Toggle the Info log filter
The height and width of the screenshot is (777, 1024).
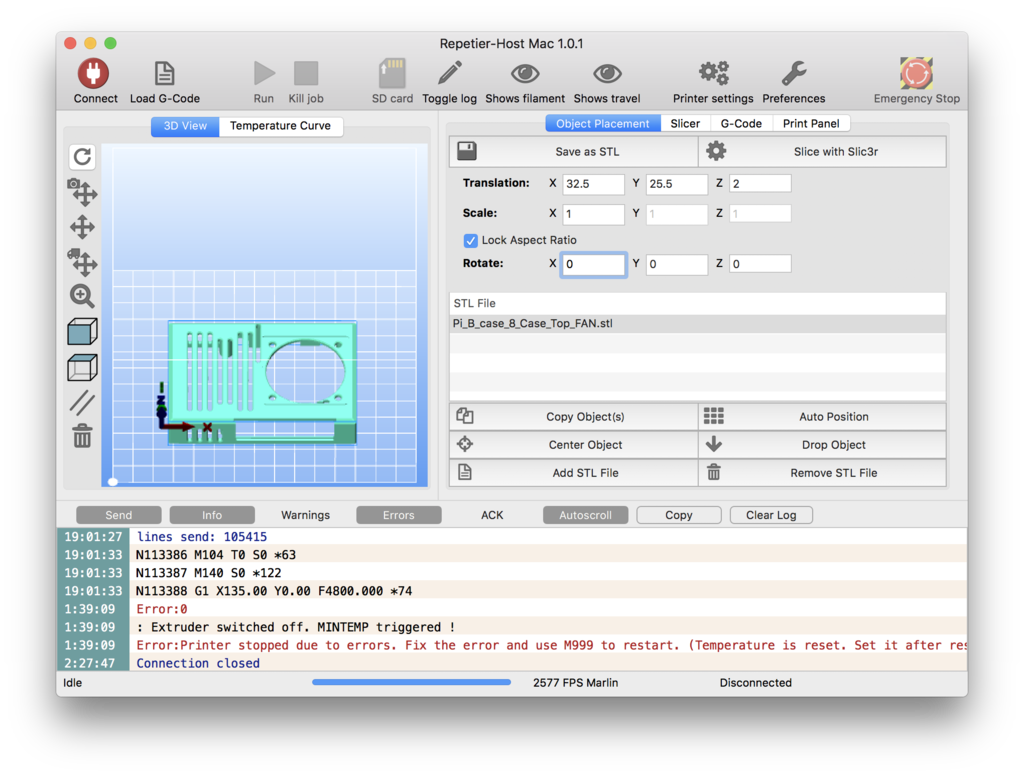click(x=212, y=515)
